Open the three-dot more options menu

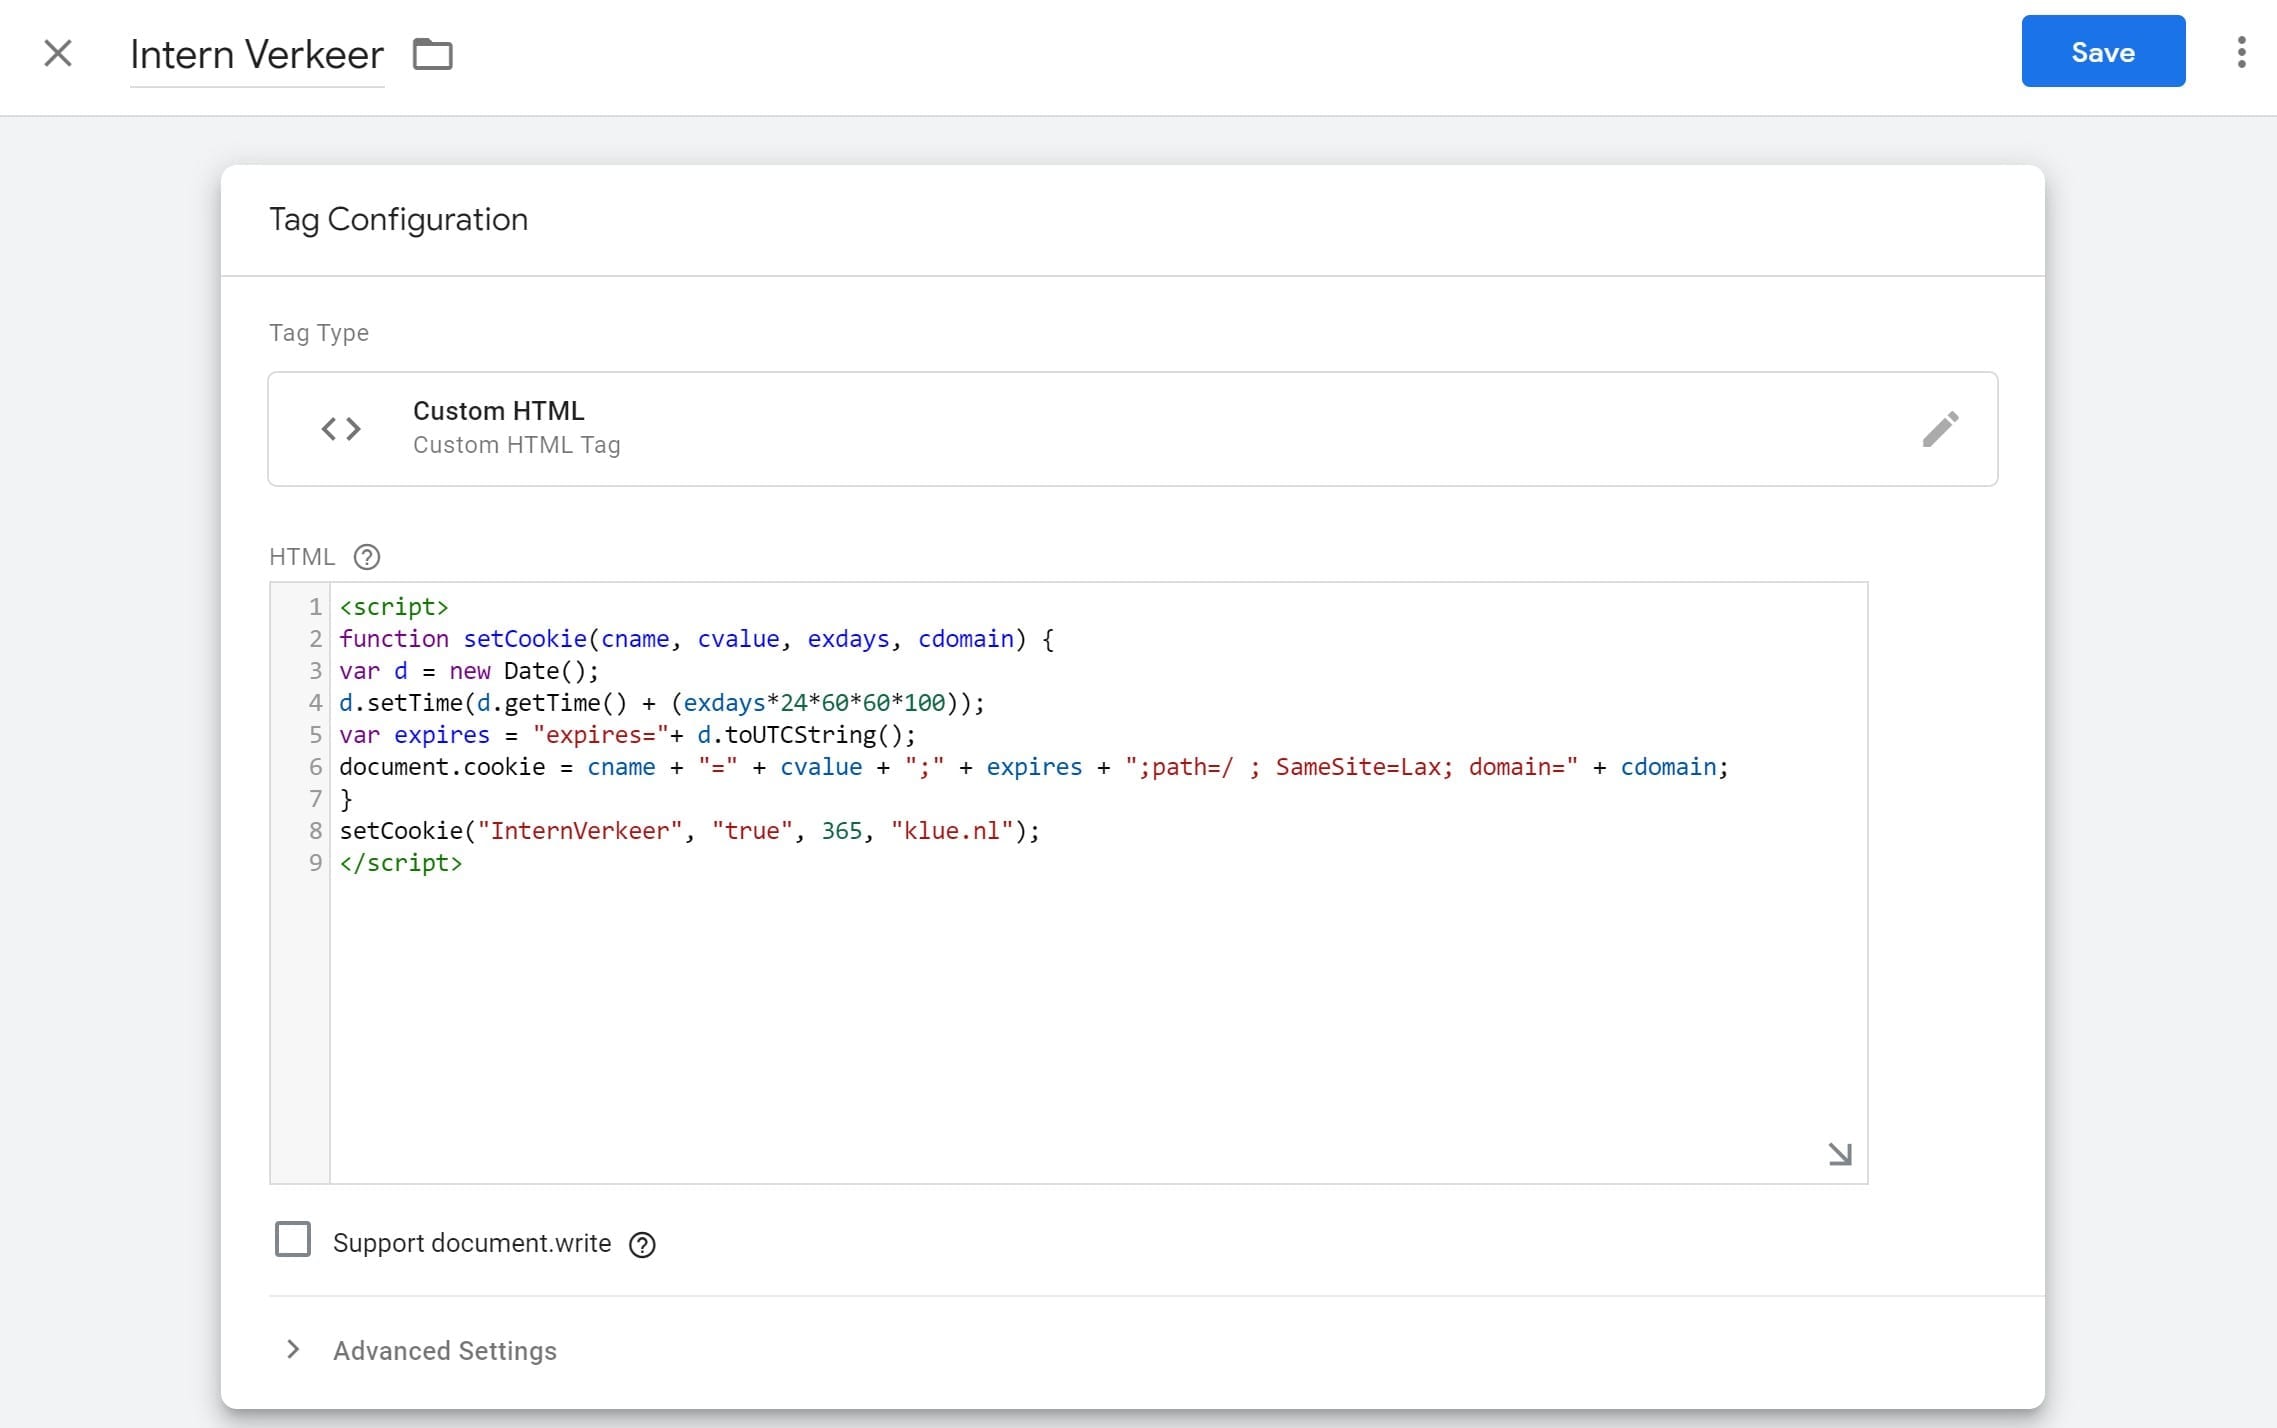tap(2241, 52)
